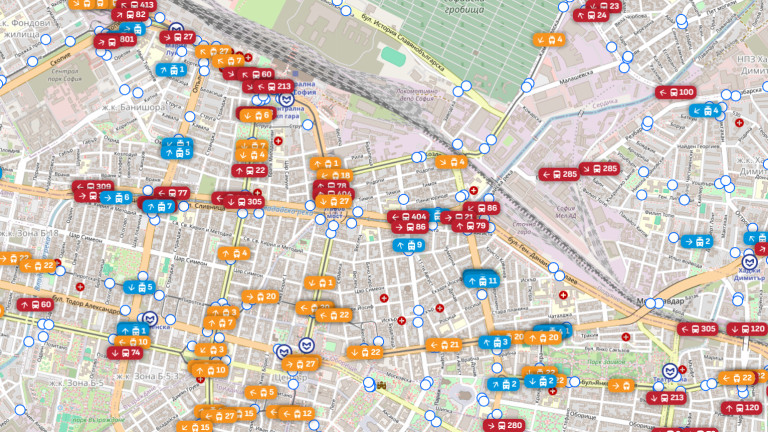Click the metro icon at Централна гара
This screenshot has height=432, width=768.
[286, 99]
